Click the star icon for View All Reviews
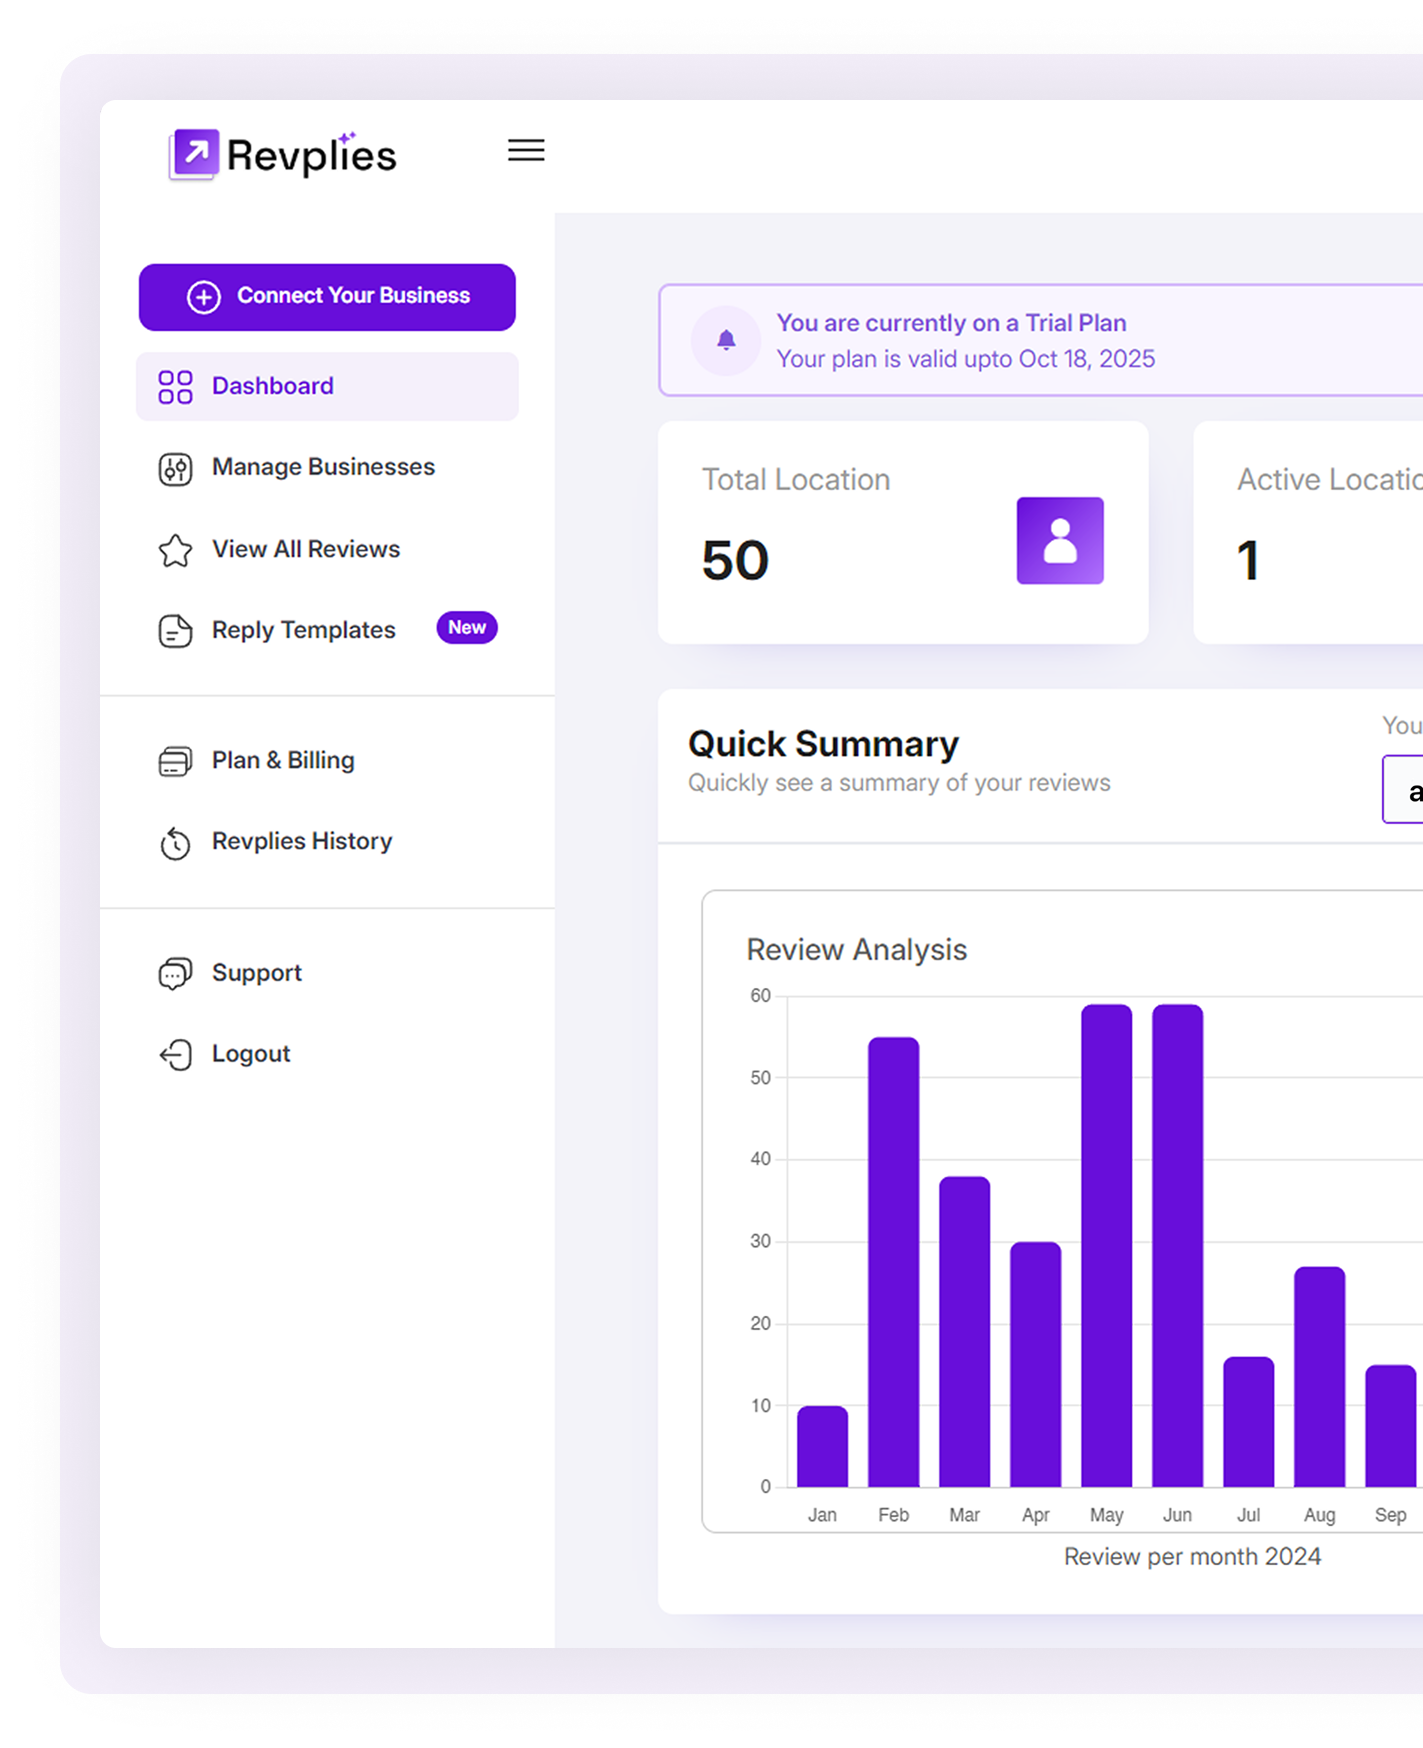 [175, 550]
